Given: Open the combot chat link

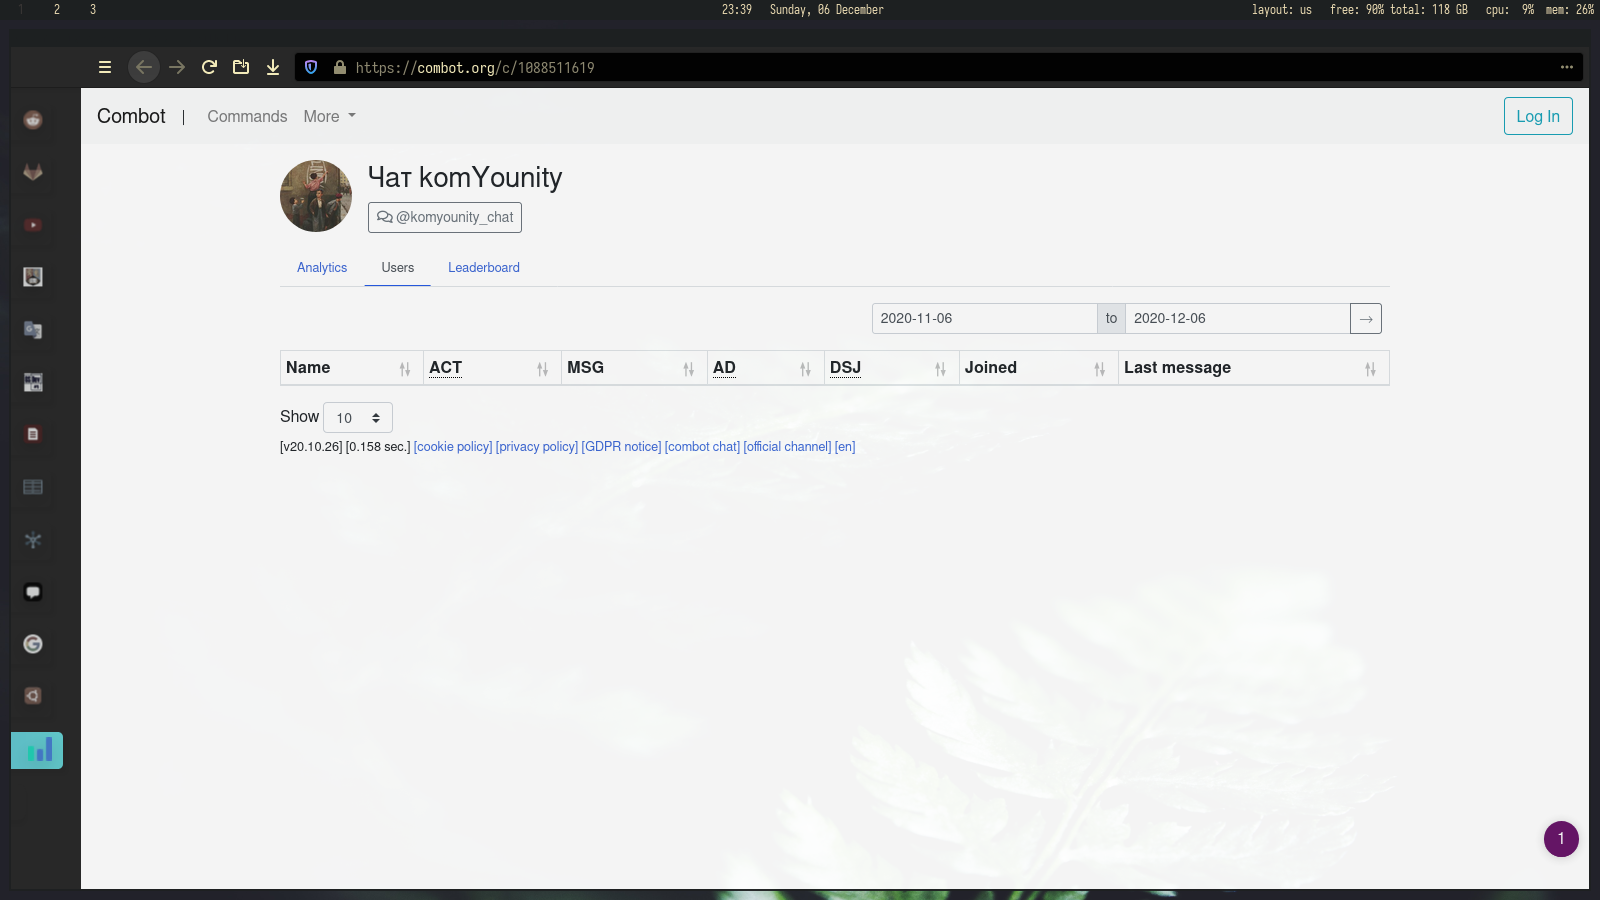Looking at the screenshot, I should (702, 447).
